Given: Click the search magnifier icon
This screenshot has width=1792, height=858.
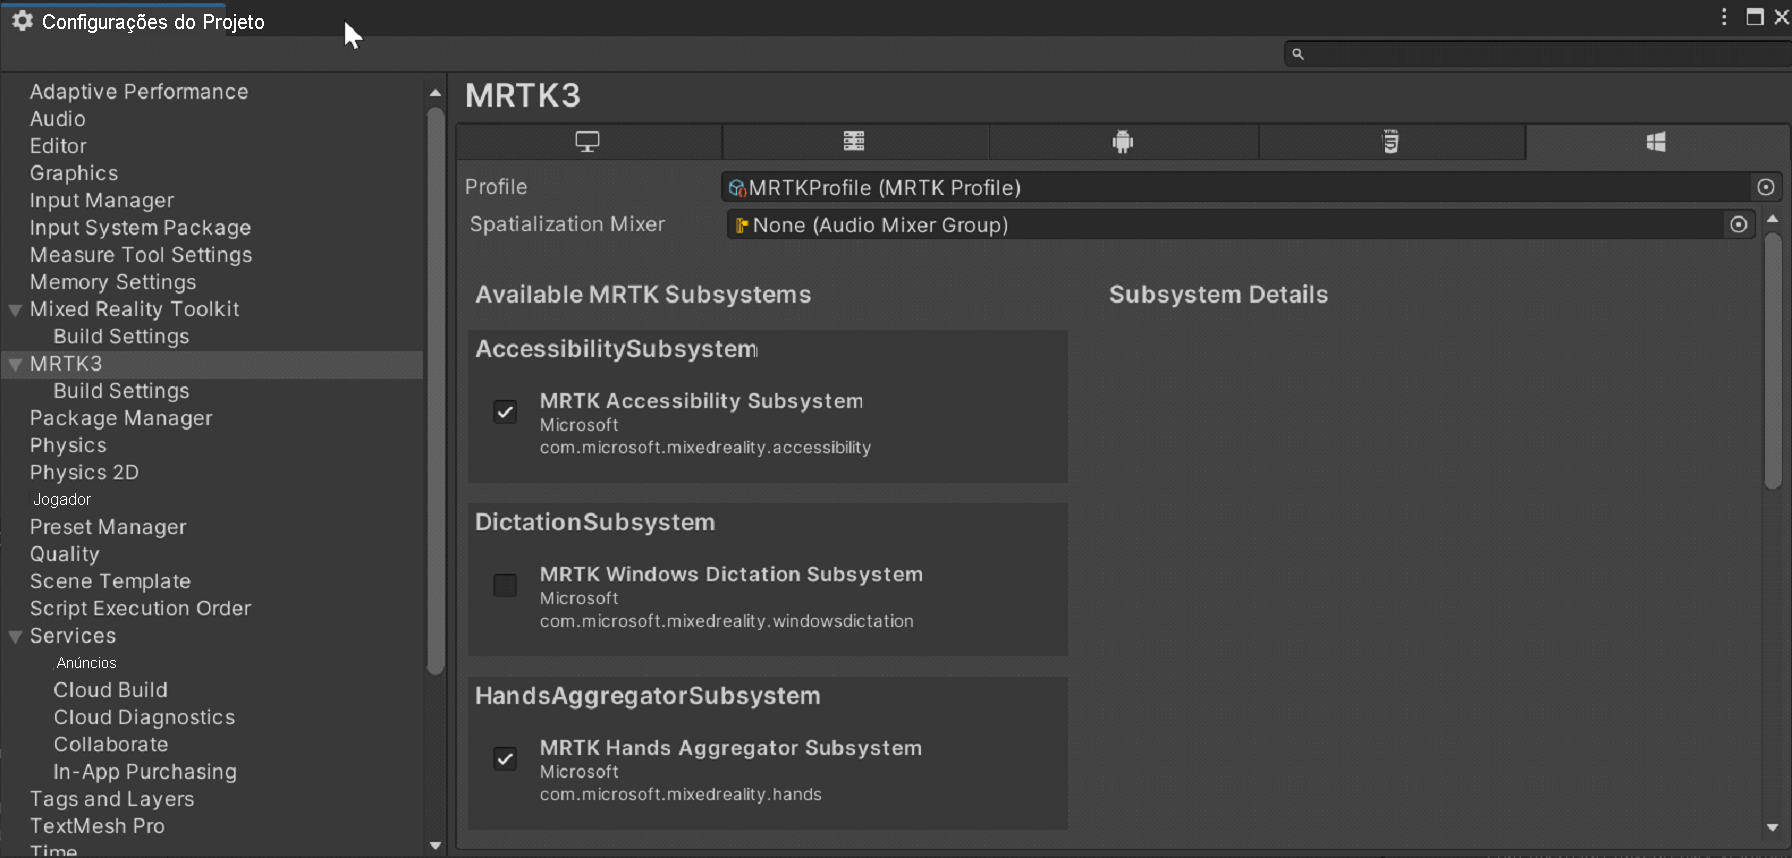Looking at the screenshot, I should [1298, 54].
